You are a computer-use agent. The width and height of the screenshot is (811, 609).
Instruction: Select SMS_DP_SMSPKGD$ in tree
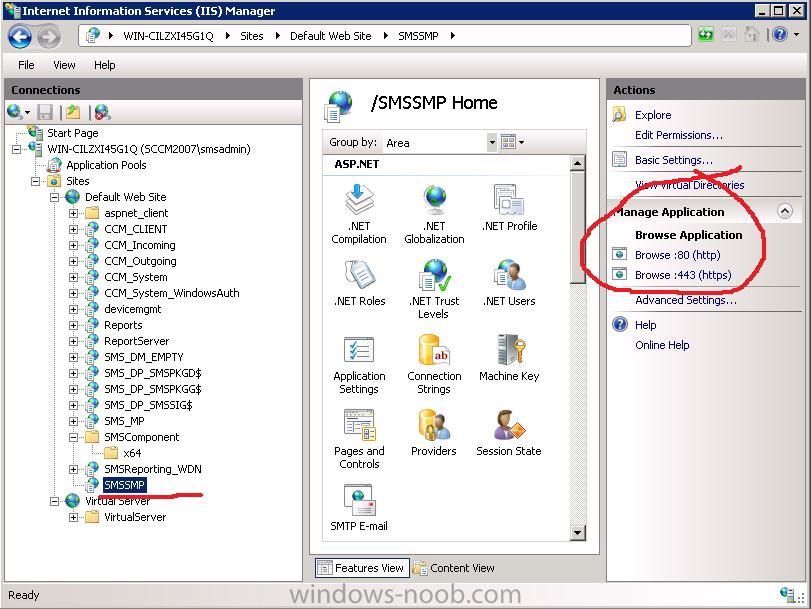tap(153, 374)
